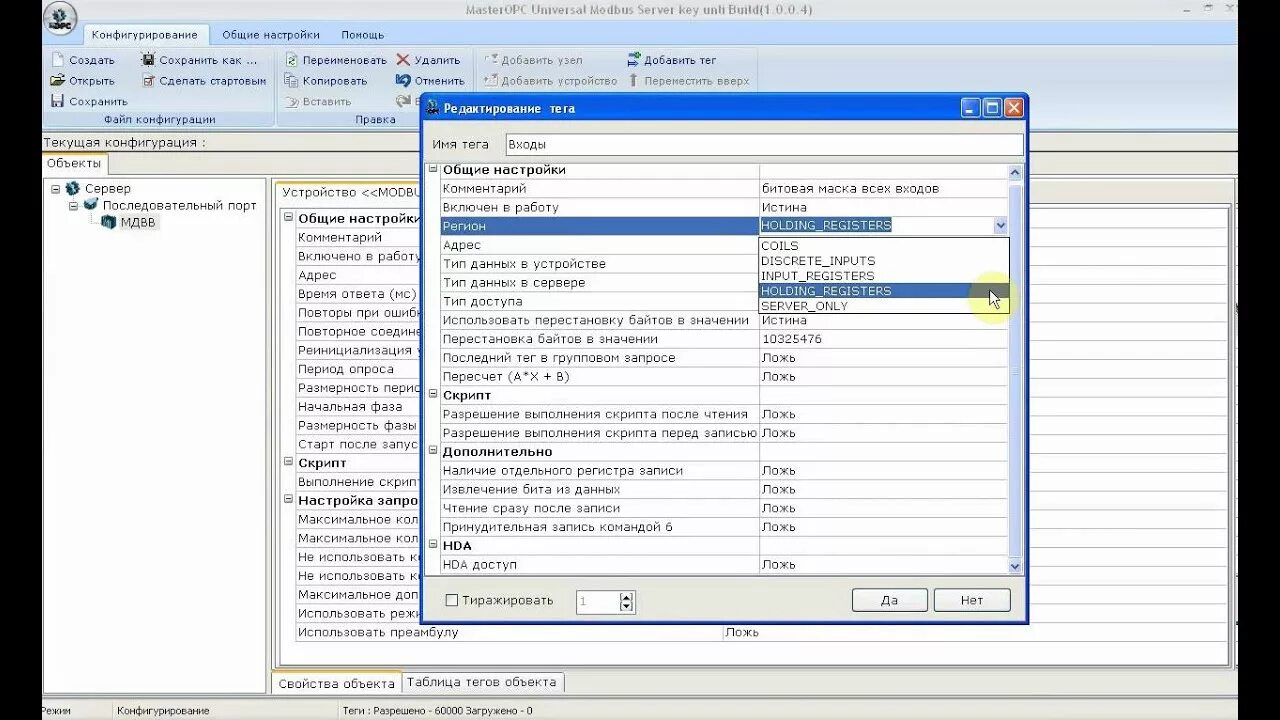The width and height of the screenshot is (1280, 720).
Task: Click Извлечение бита из данных row
Action: click(724, 489)
